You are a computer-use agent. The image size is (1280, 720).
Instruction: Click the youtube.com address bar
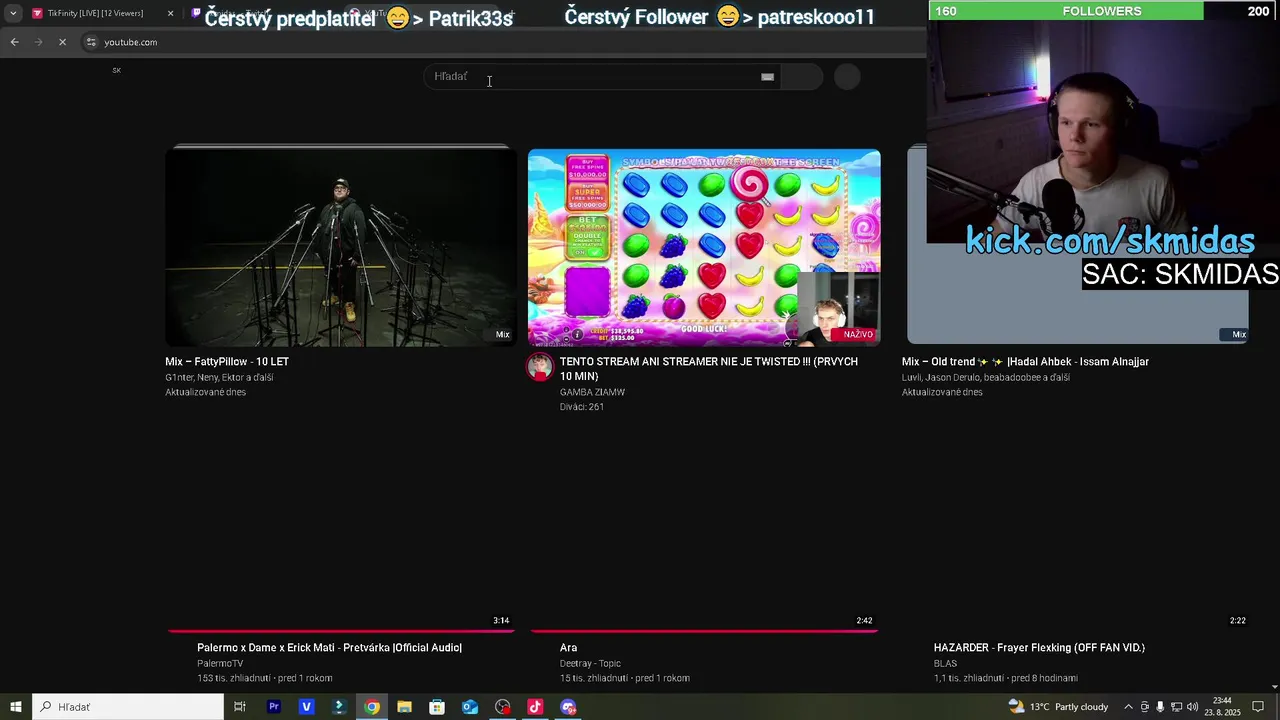pos(500,42)
